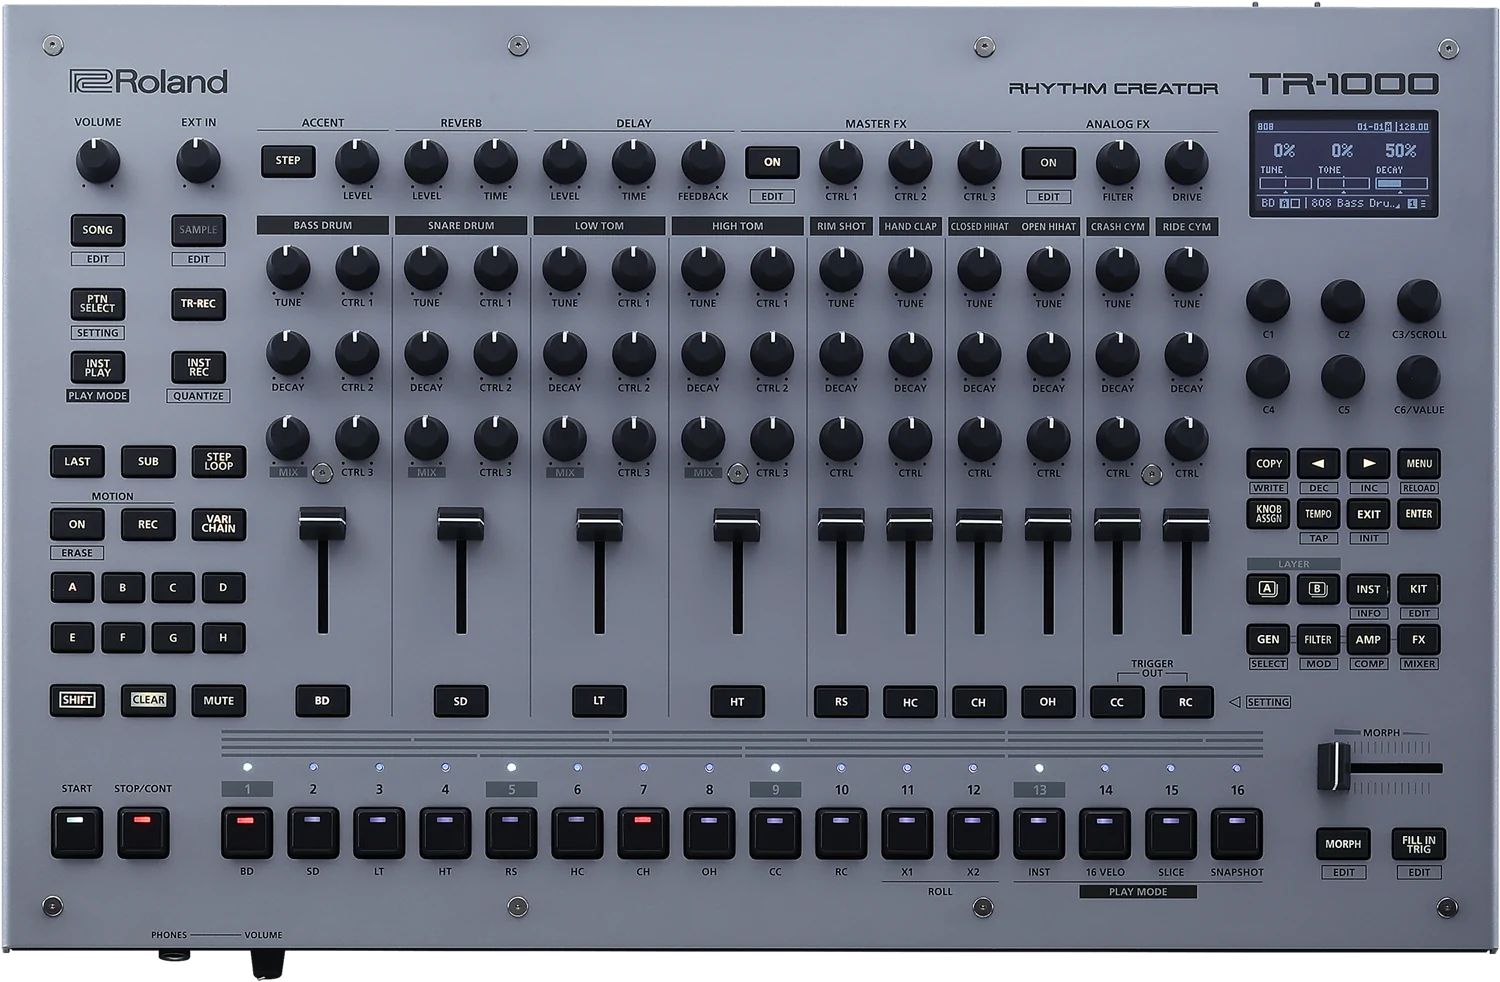The height and width of the screenshot is (982, 1500).
Task: Click the FILTER button
Action: tap(1318, 639)
